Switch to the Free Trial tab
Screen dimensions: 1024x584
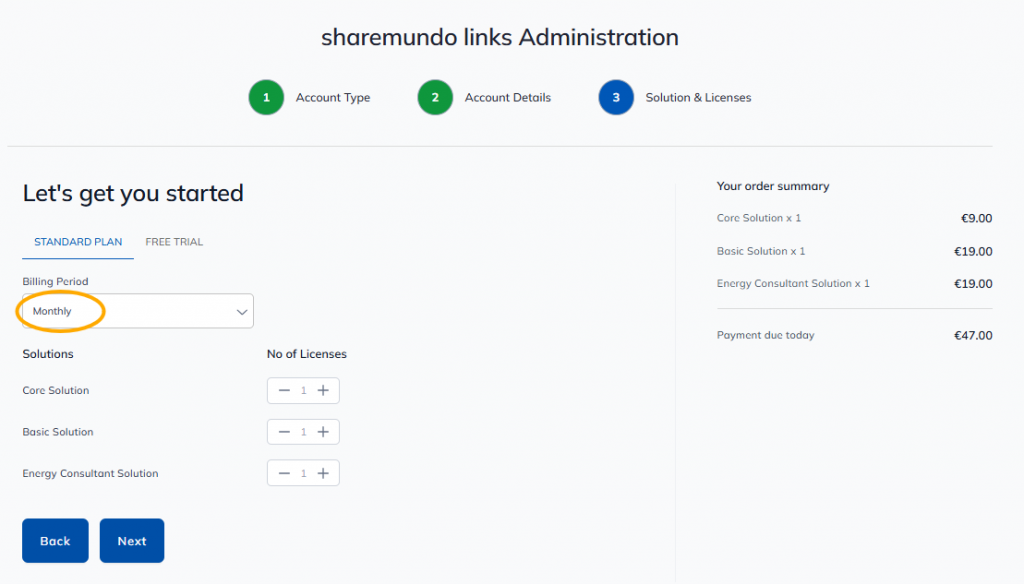174,242
